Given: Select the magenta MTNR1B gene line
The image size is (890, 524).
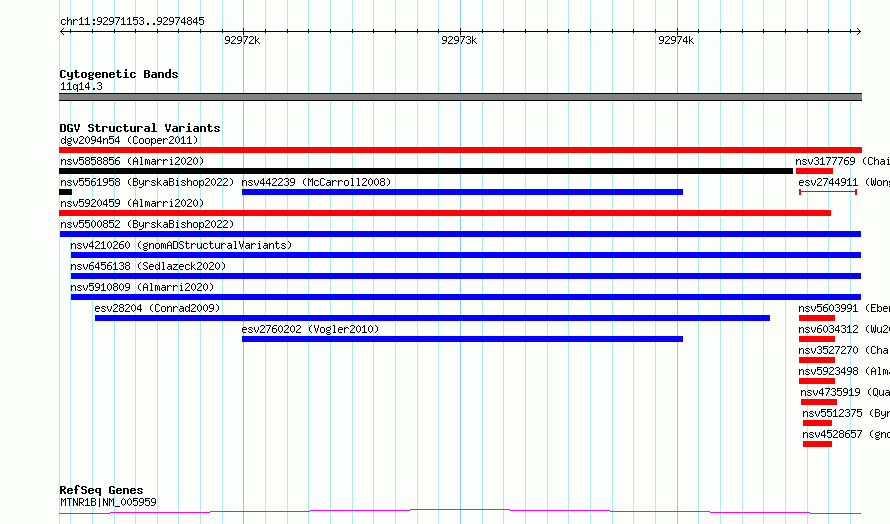Looking at the screenshot, I should (x=460, y=512).
